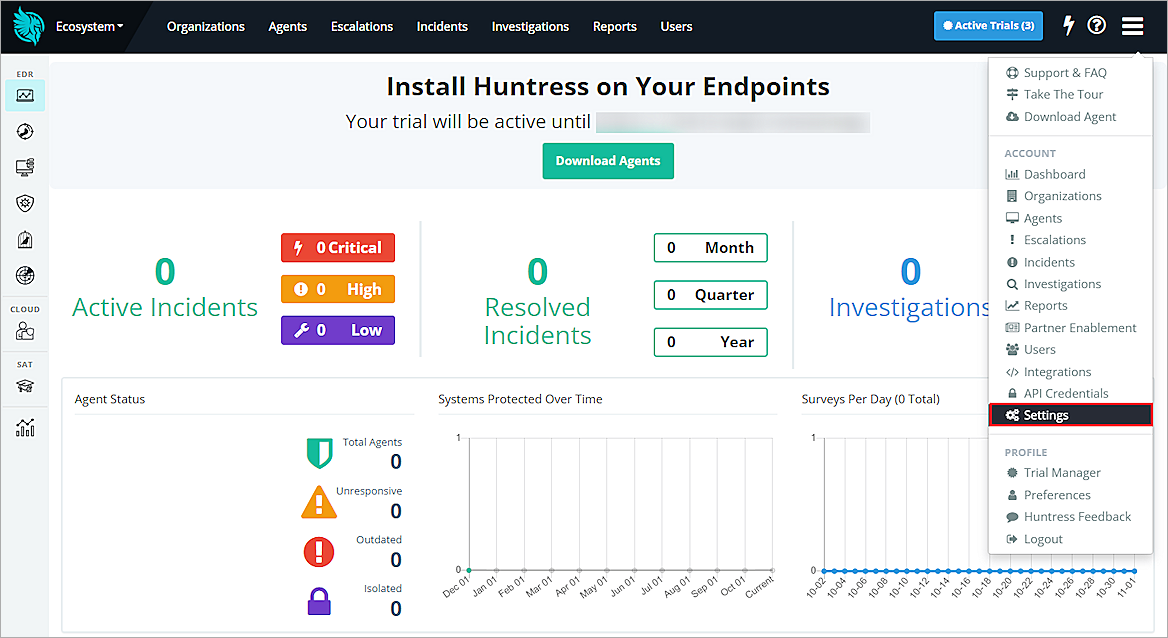
Task: Click the Active Trials button
Action: click(988, 25)
